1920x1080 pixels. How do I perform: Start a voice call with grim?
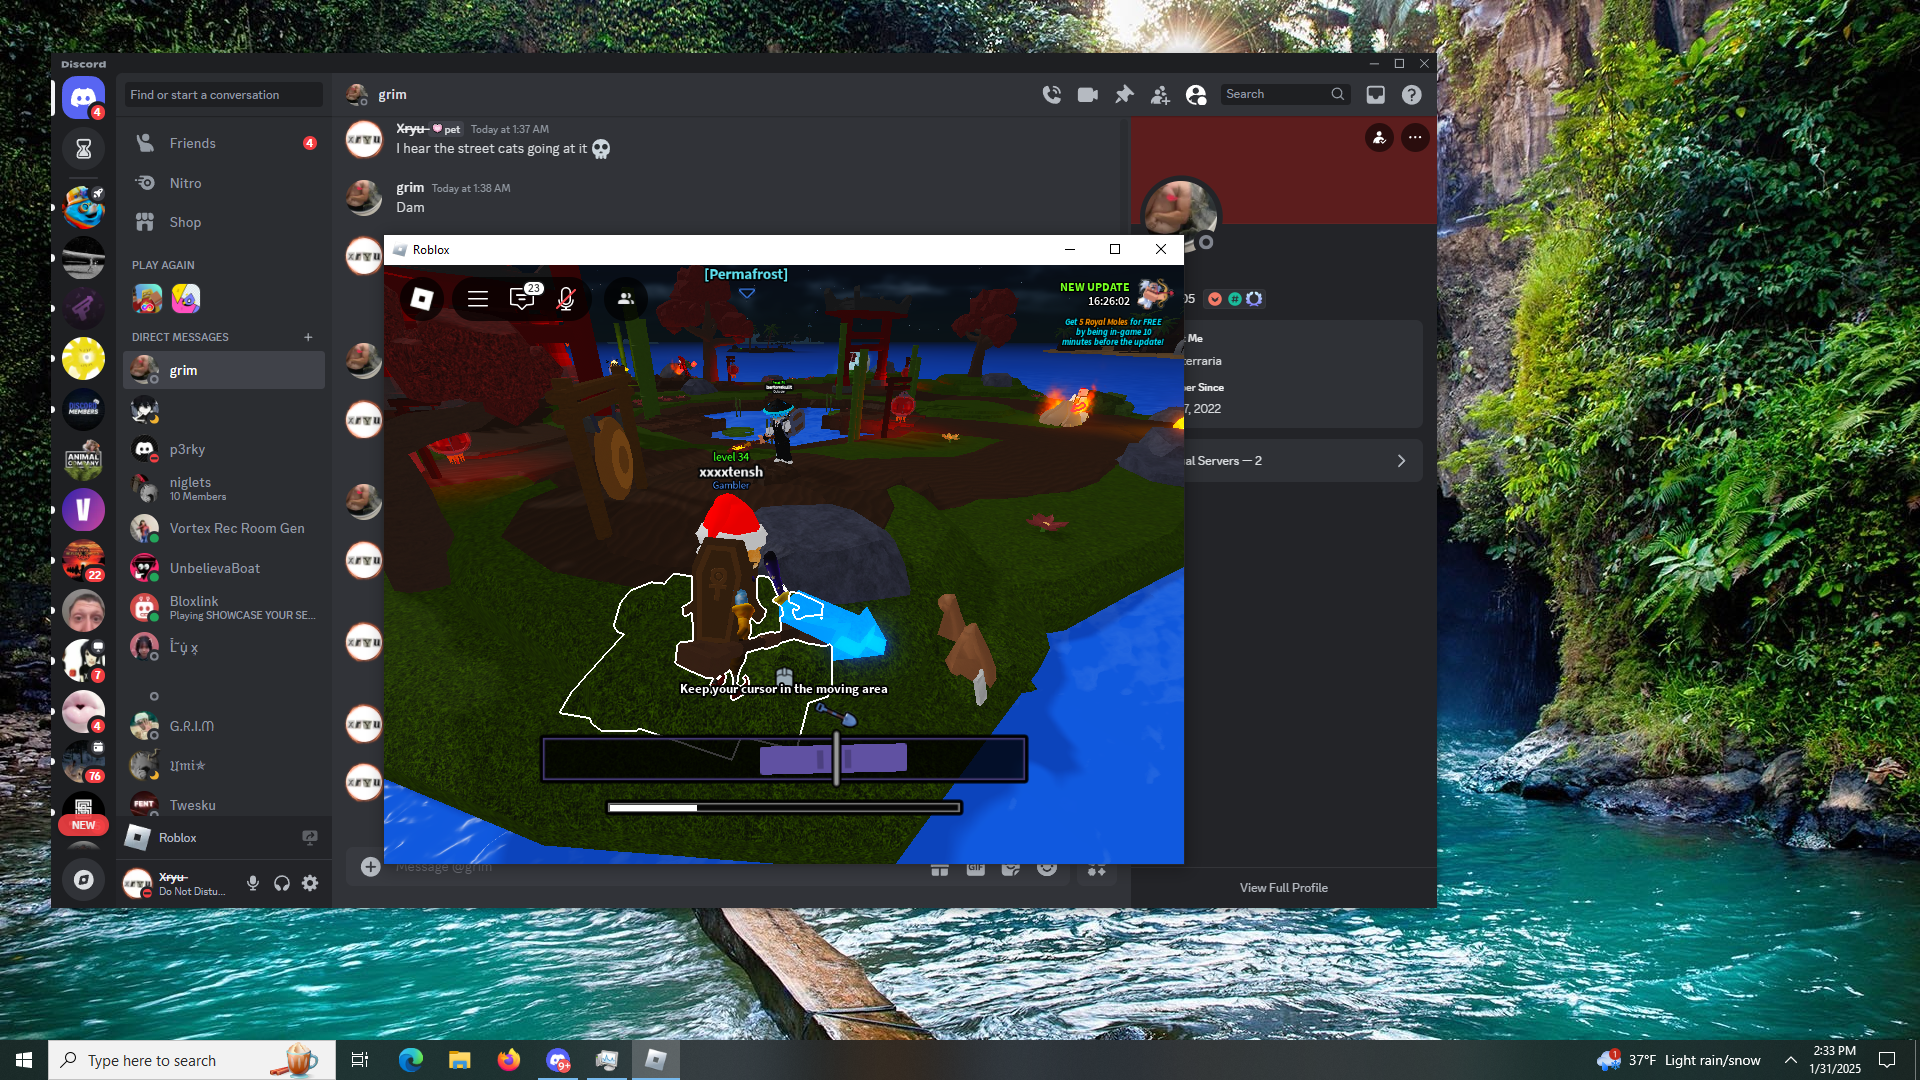click(1051, 94)
